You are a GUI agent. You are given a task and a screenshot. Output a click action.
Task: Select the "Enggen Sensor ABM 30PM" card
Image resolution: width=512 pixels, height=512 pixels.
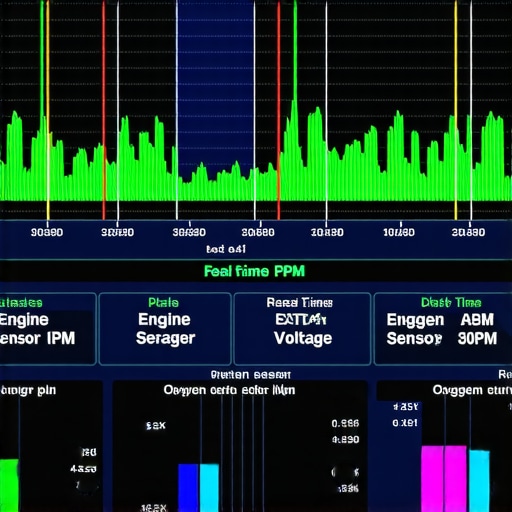tap(443, 329)
